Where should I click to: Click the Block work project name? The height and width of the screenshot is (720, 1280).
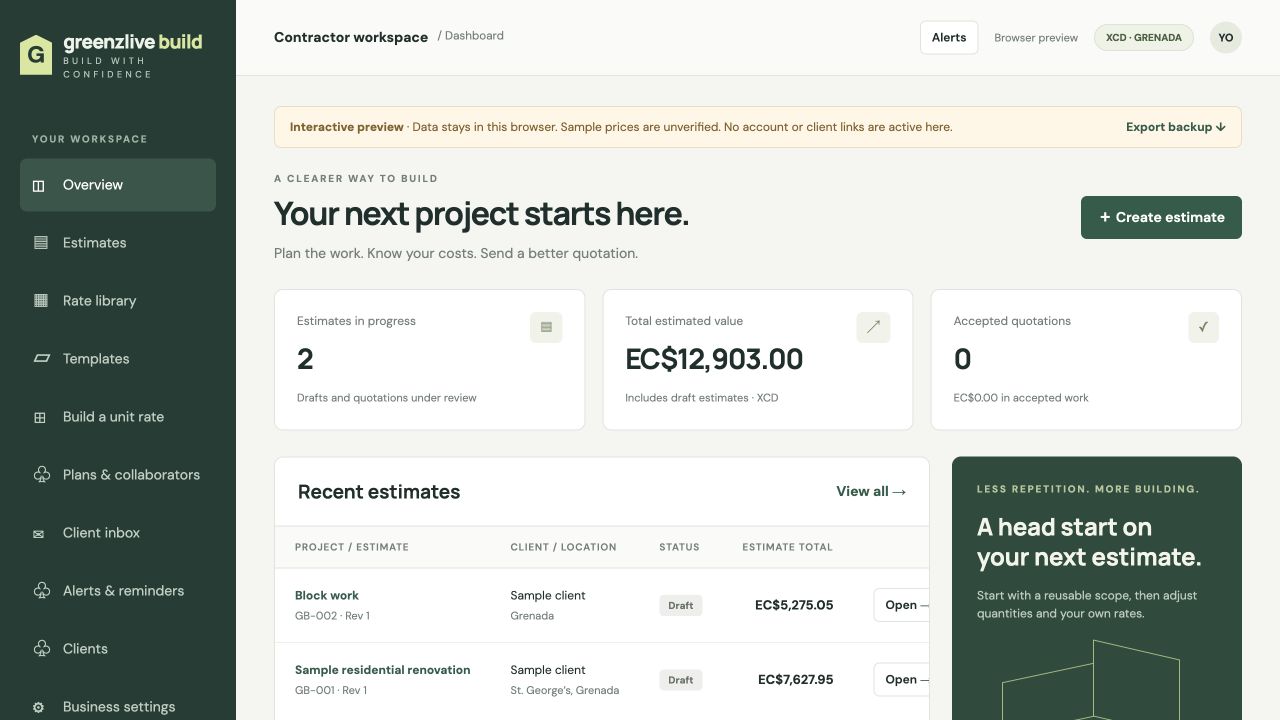click(327, 595)
